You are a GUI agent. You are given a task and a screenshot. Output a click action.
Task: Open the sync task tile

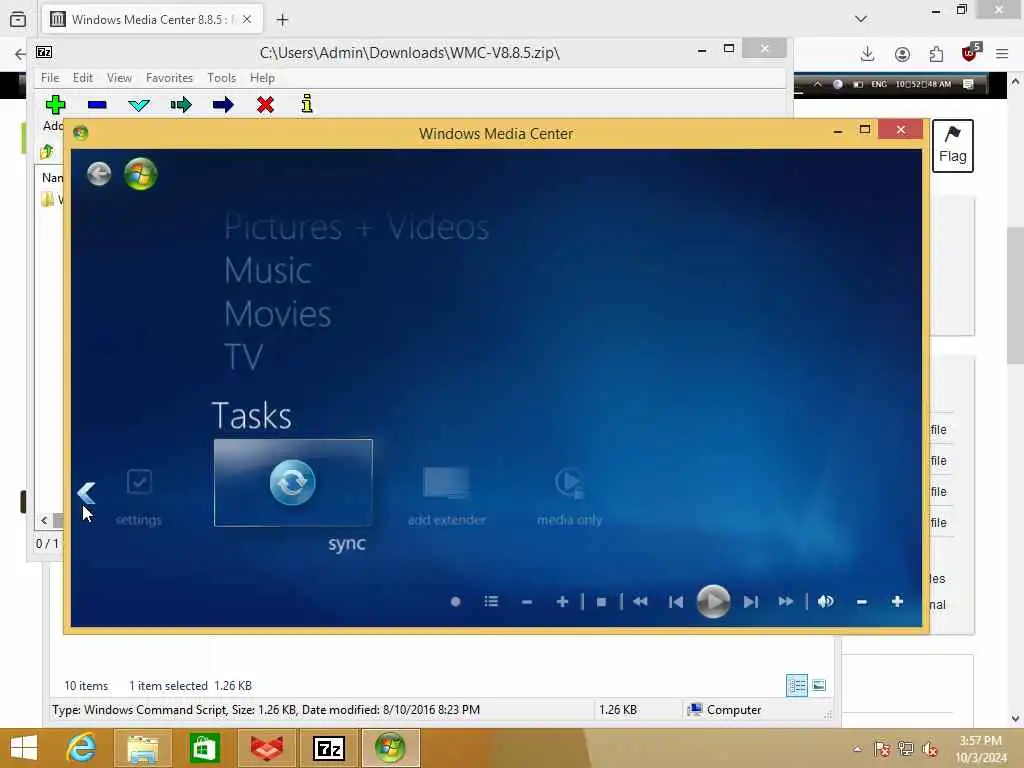(293, 483)
